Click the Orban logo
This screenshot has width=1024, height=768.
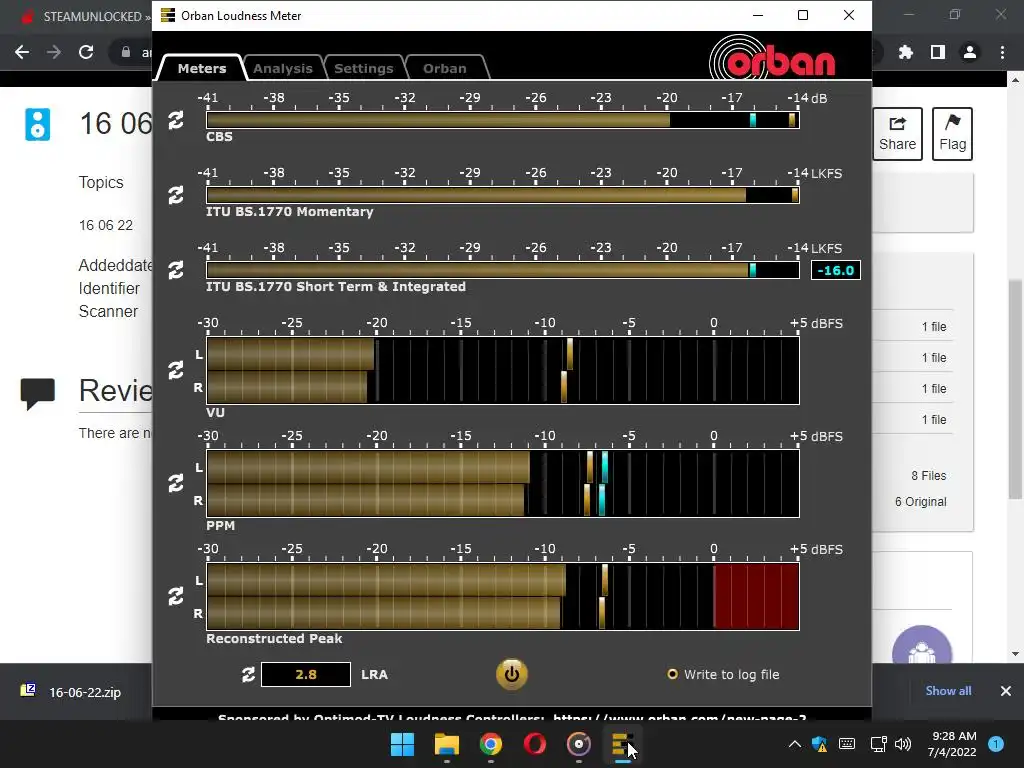point(773,57)
